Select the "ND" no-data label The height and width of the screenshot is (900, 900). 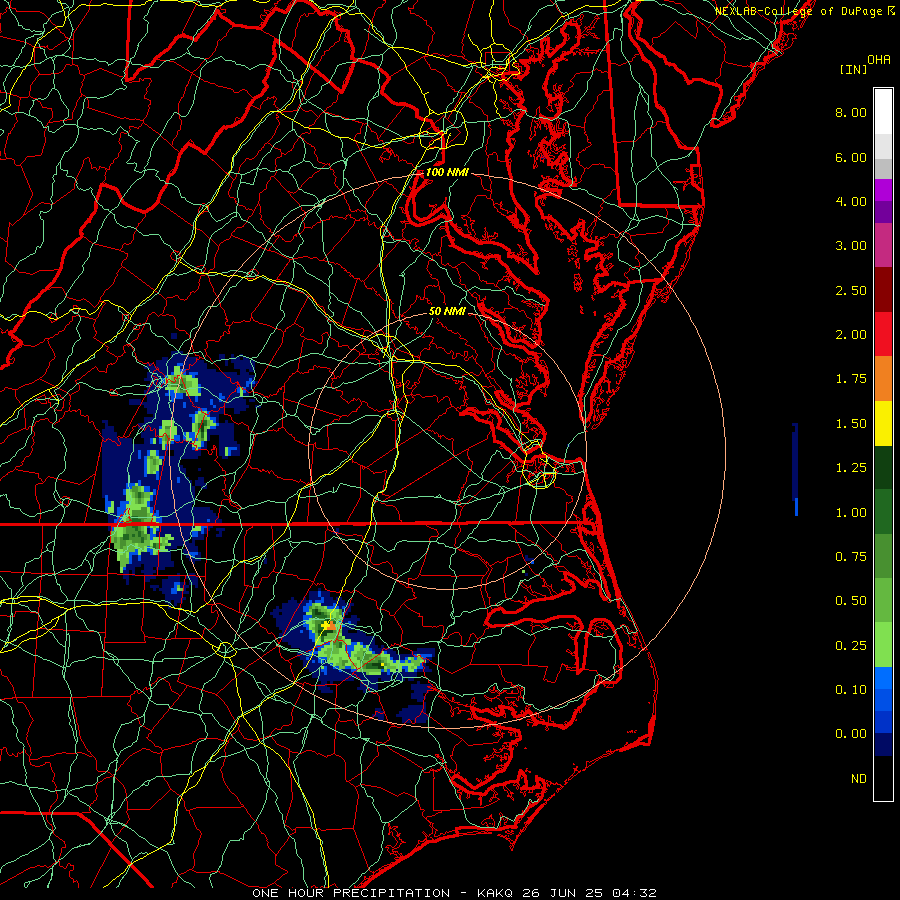(859, 779)
